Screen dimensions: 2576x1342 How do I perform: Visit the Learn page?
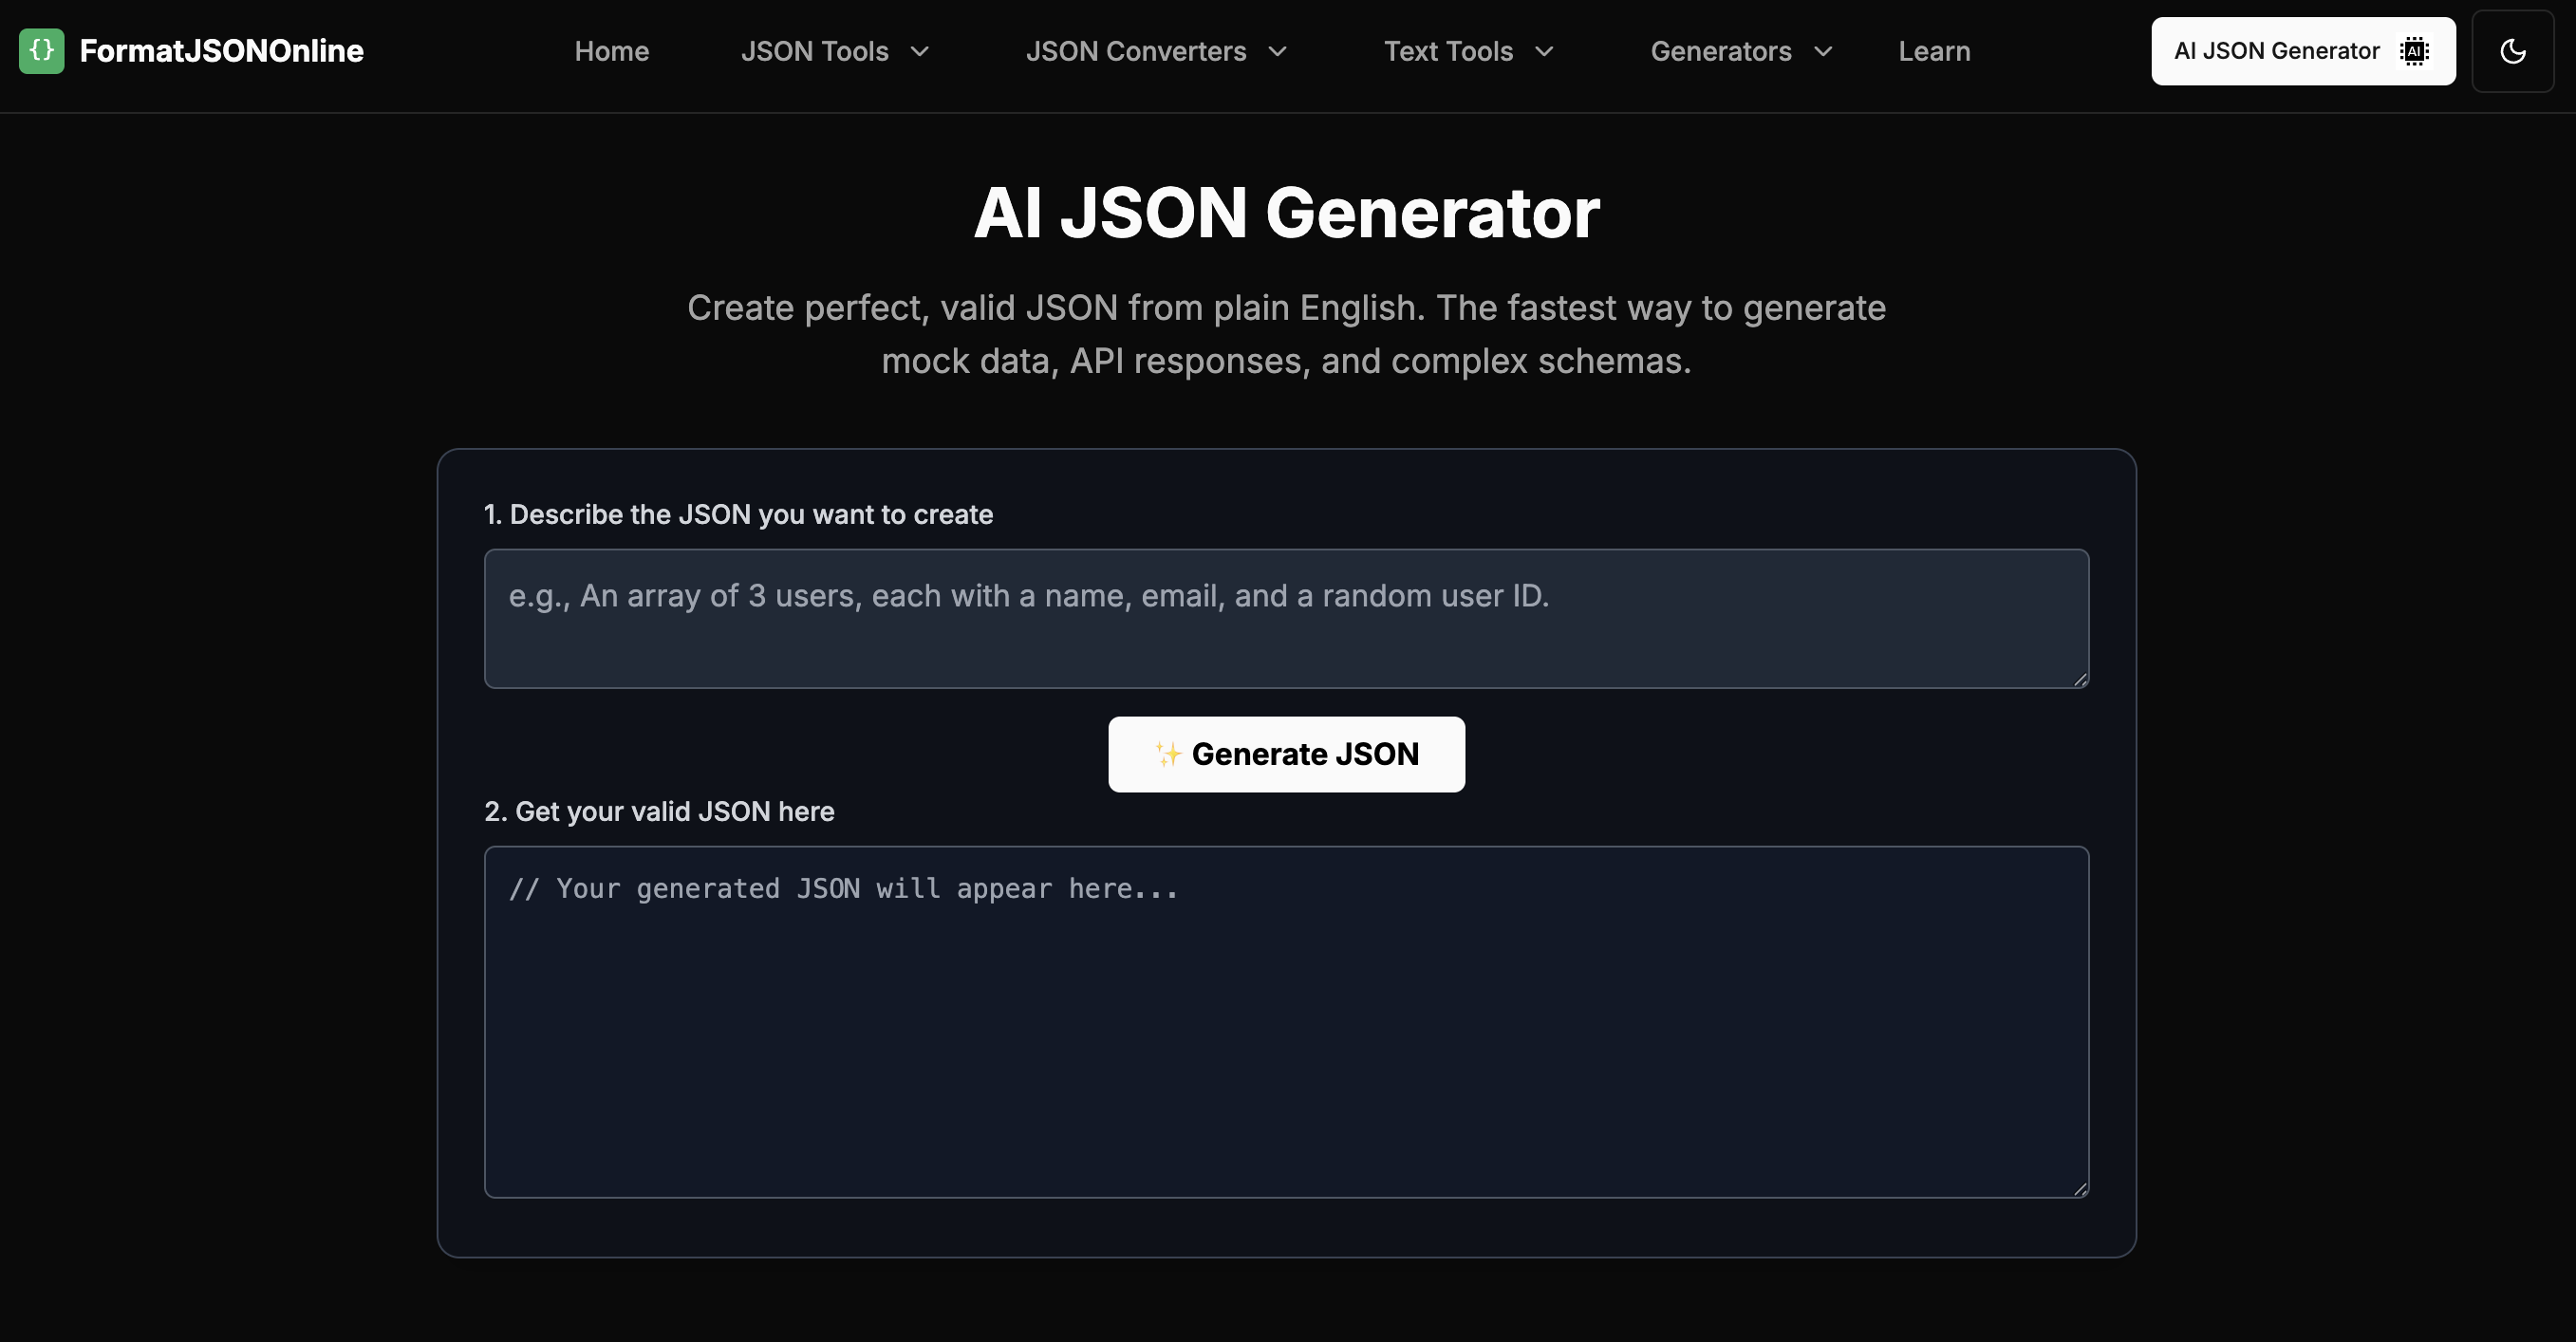(x=1934, y=51)
